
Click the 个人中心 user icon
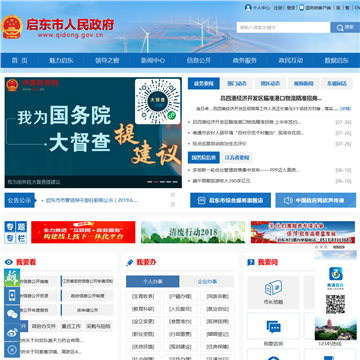pos(248,8)
